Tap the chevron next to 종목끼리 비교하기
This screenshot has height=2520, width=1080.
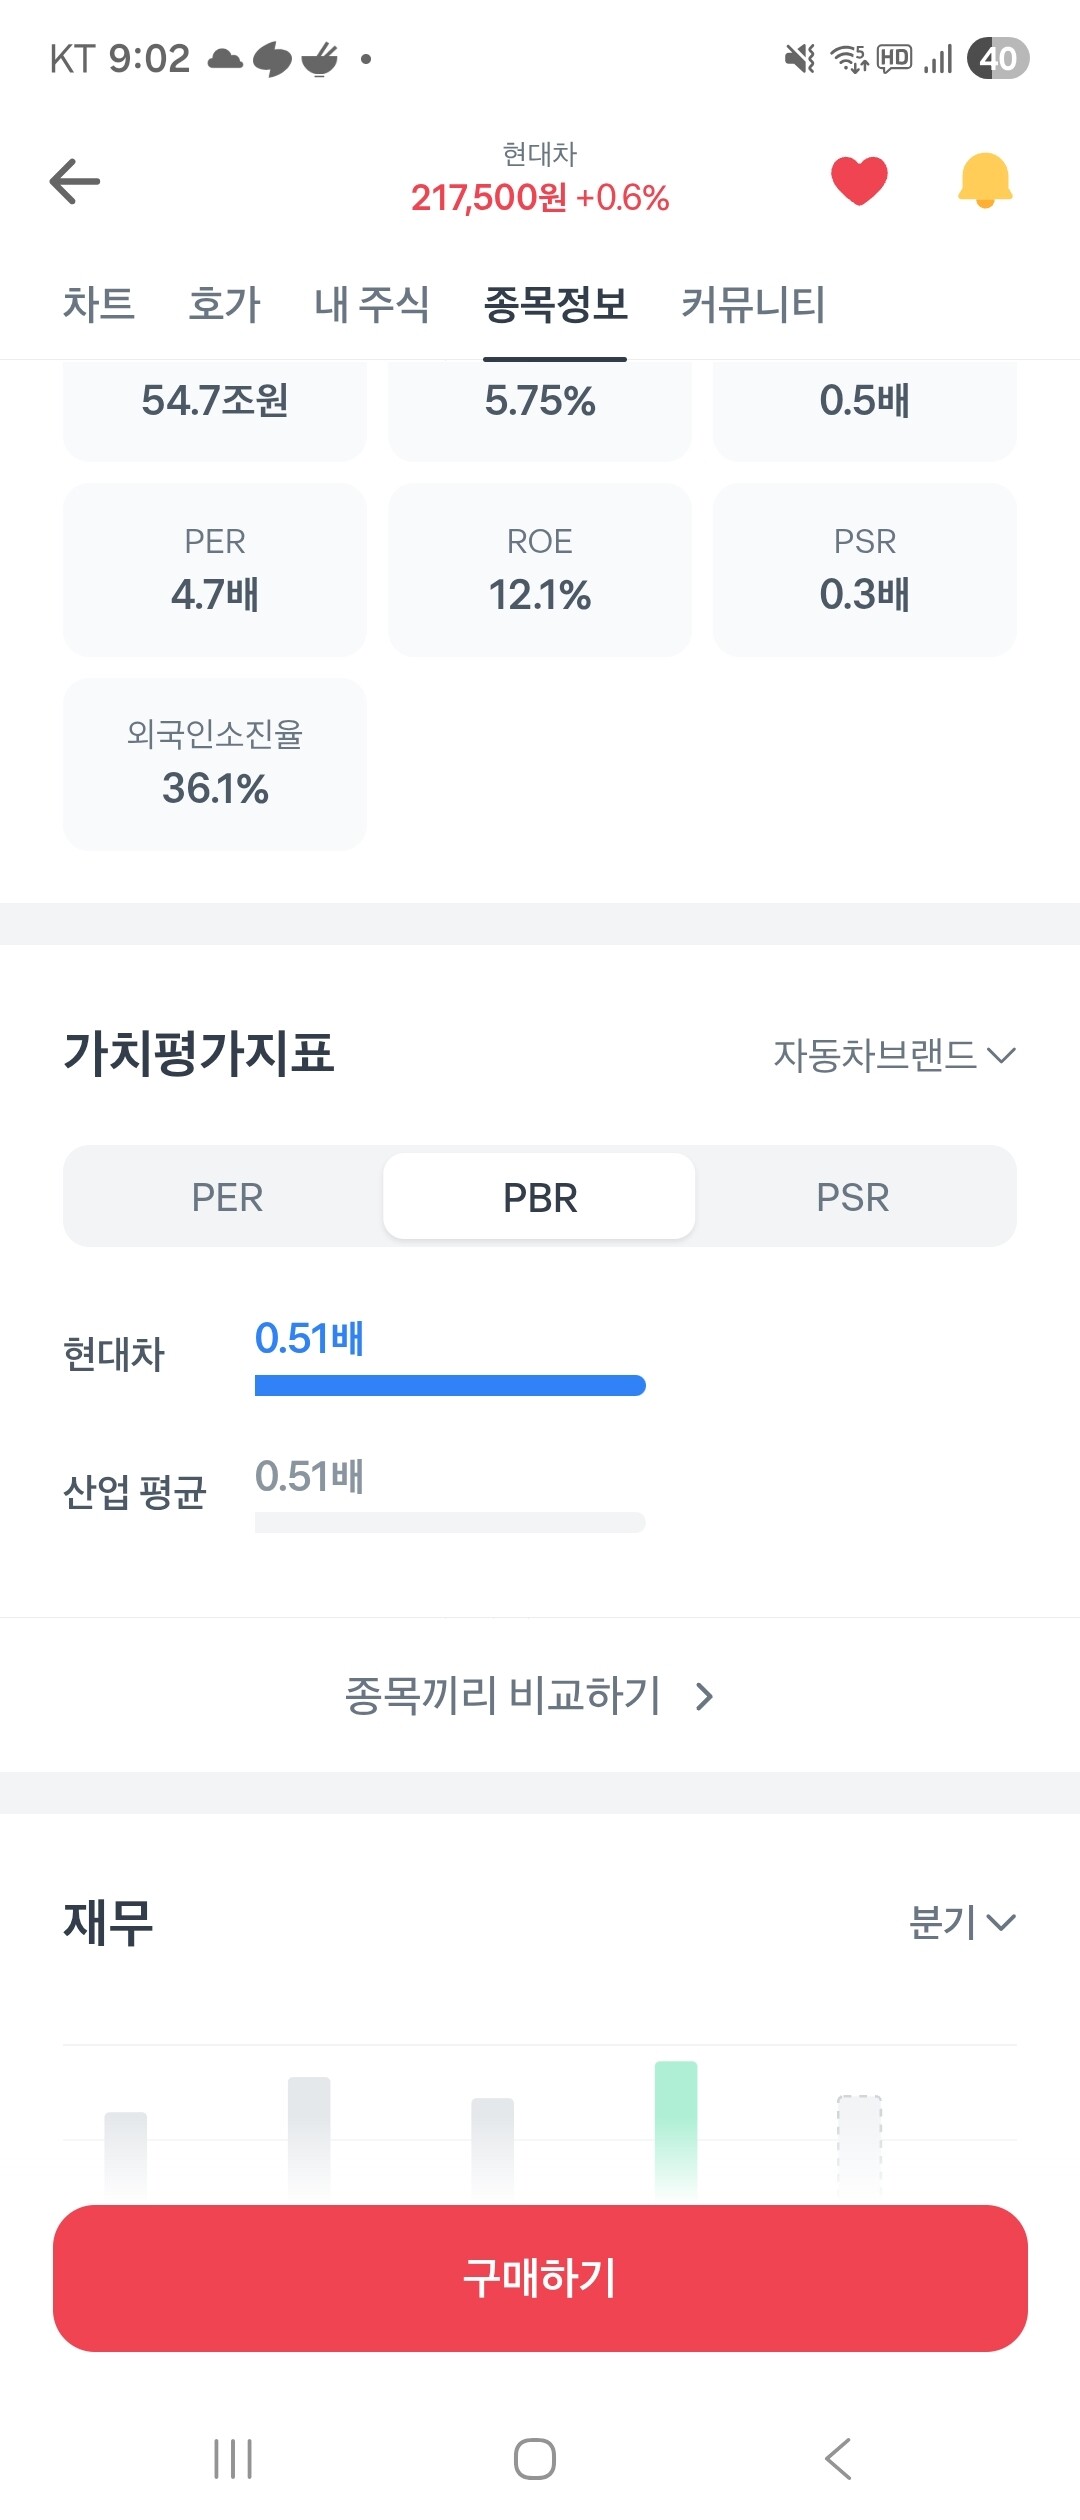coord(705,1696)
